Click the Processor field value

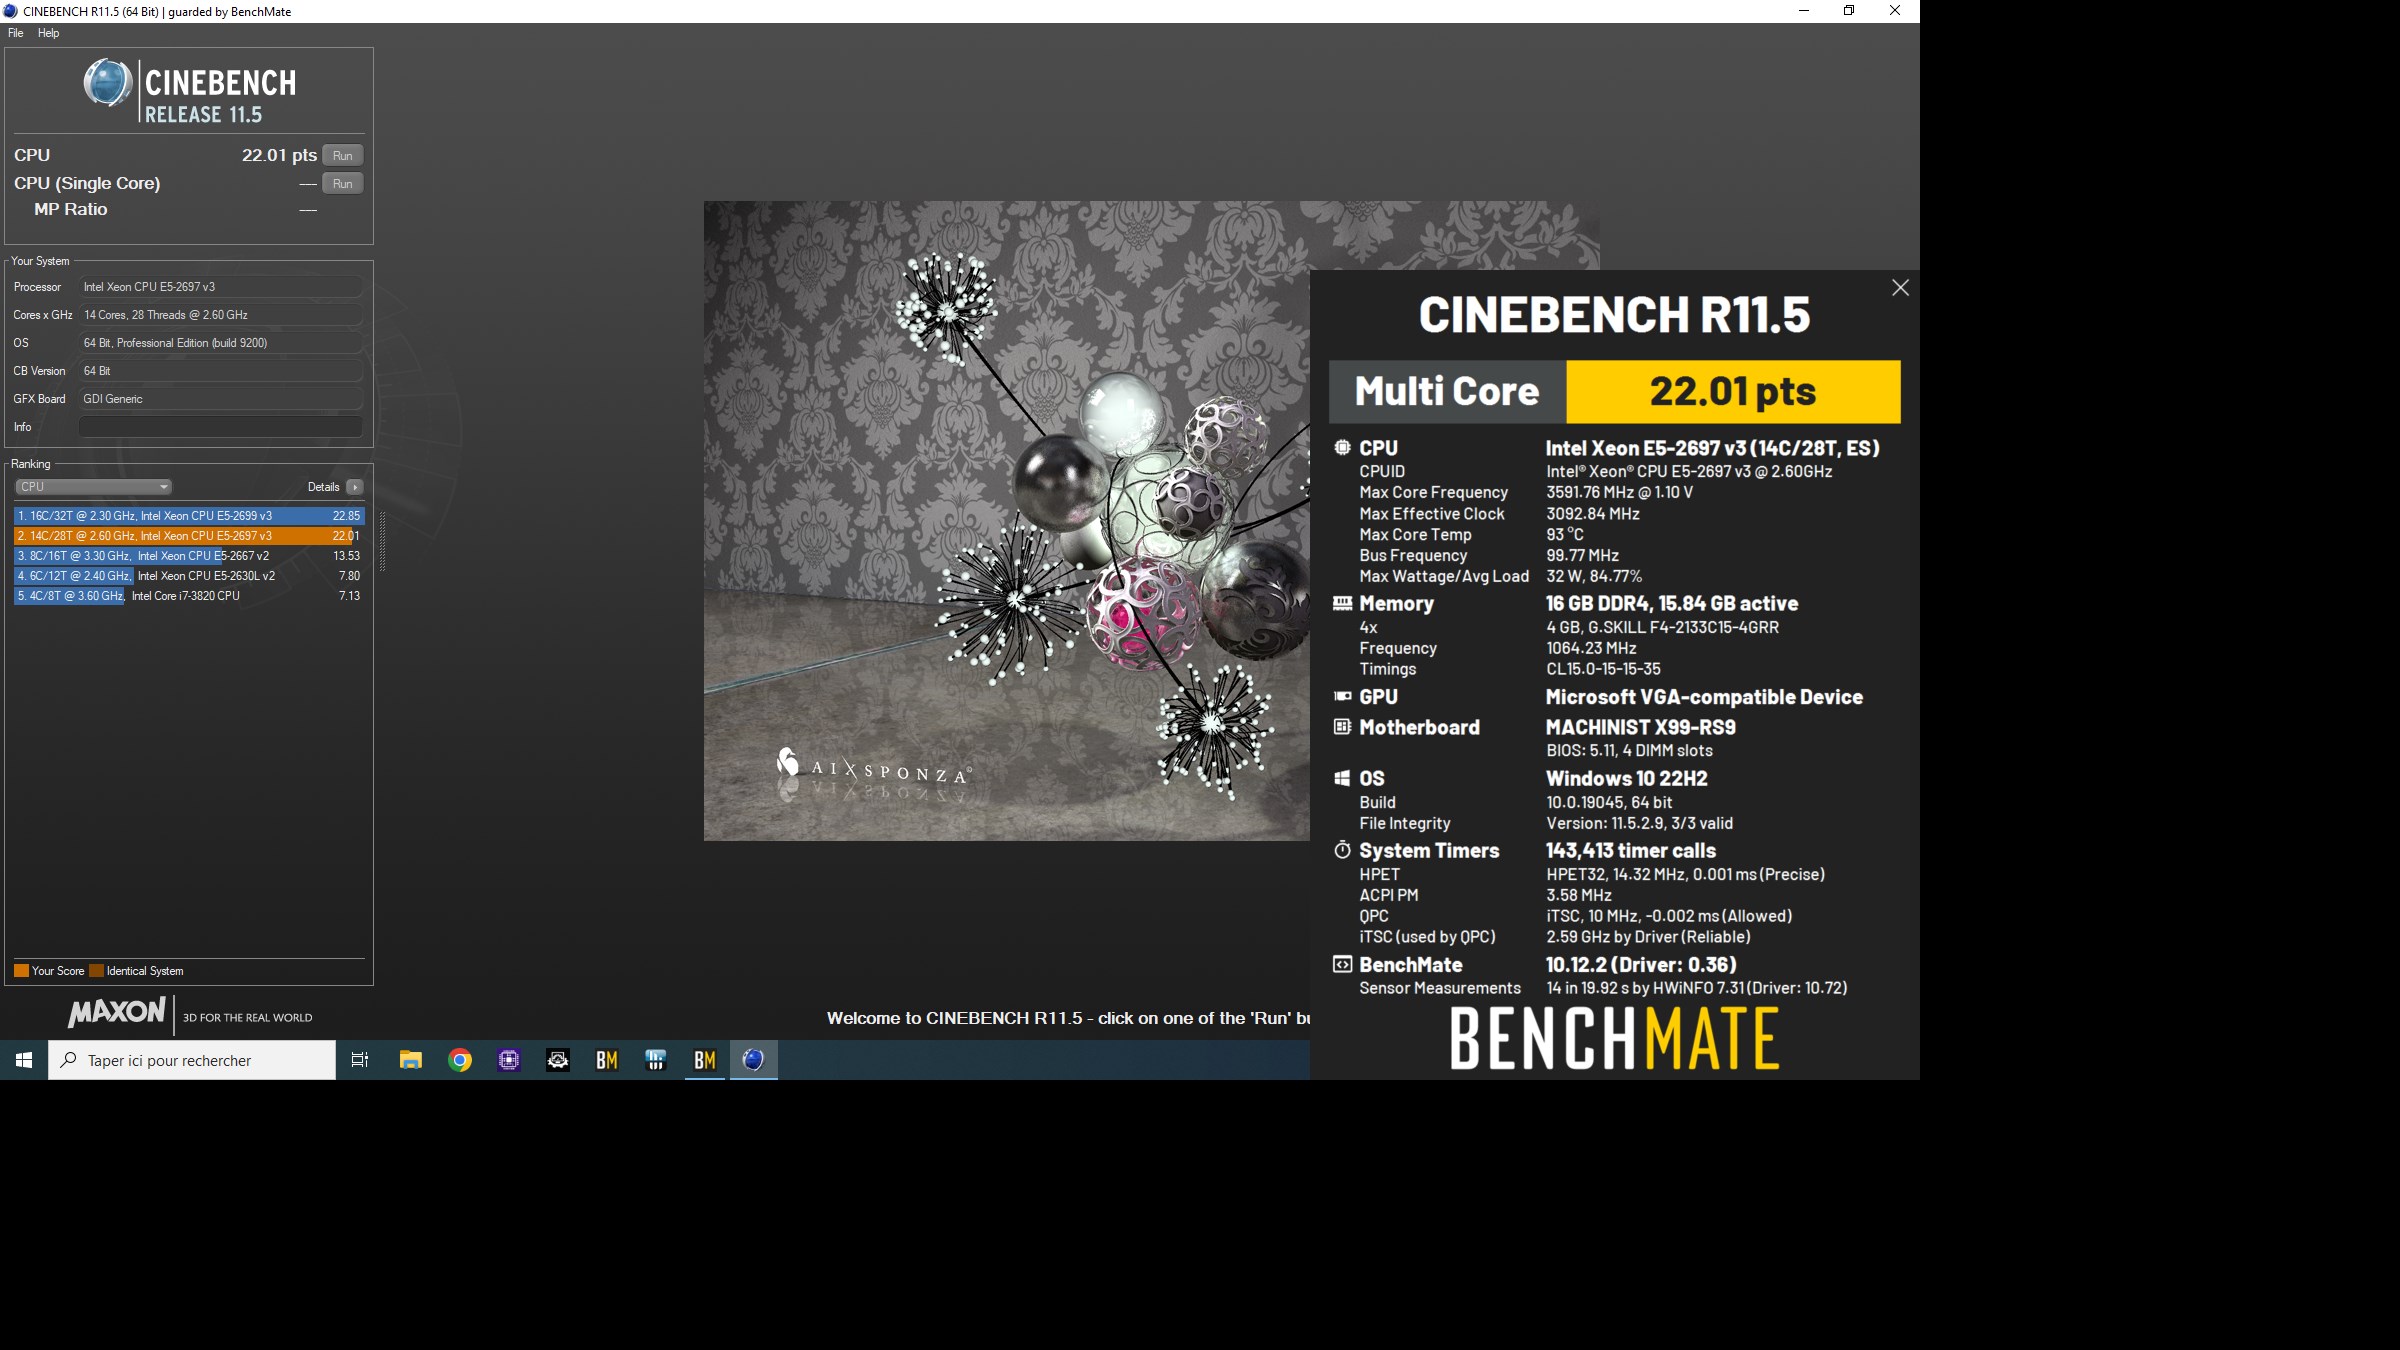click(220, 287)
